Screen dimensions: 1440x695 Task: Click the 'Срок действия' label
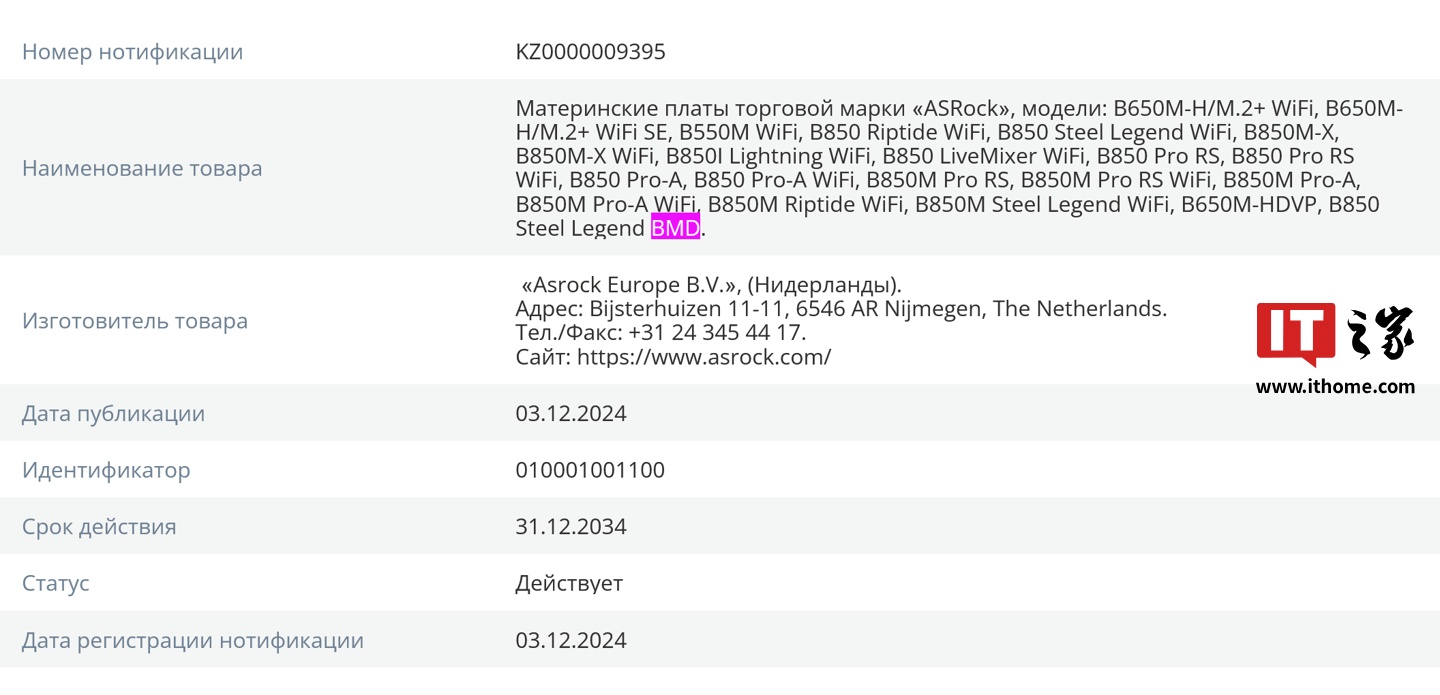coord(99,527)
